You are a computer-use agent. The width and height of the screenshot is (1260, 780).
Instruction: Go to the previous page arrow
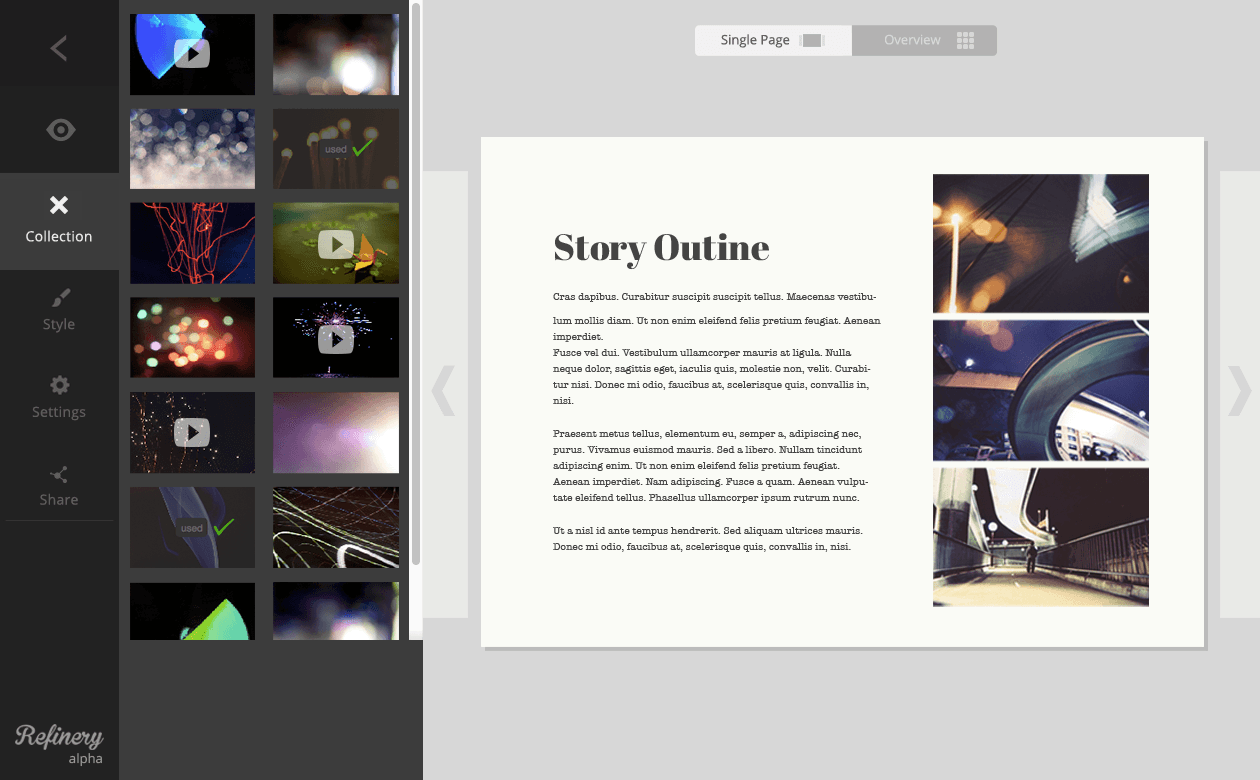click(x=443, y=391)
